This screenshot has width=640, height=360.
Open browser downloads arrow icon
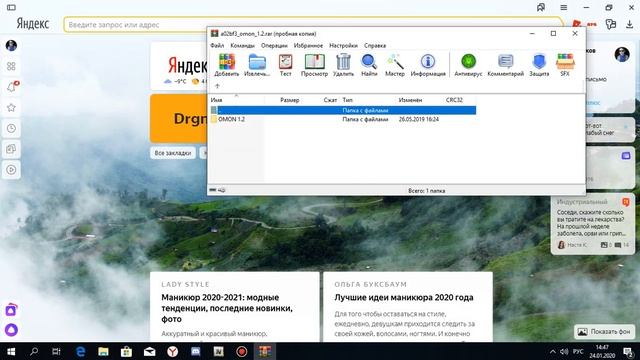(629, 24)
